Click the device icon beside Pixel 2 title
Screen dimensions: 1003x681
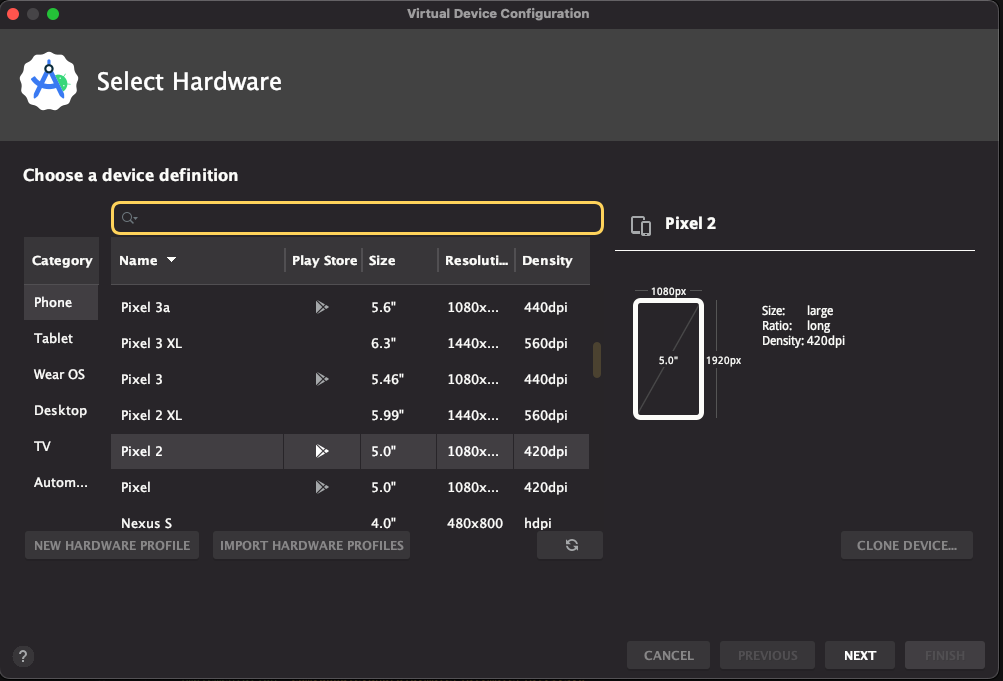(x=641, y=225)
